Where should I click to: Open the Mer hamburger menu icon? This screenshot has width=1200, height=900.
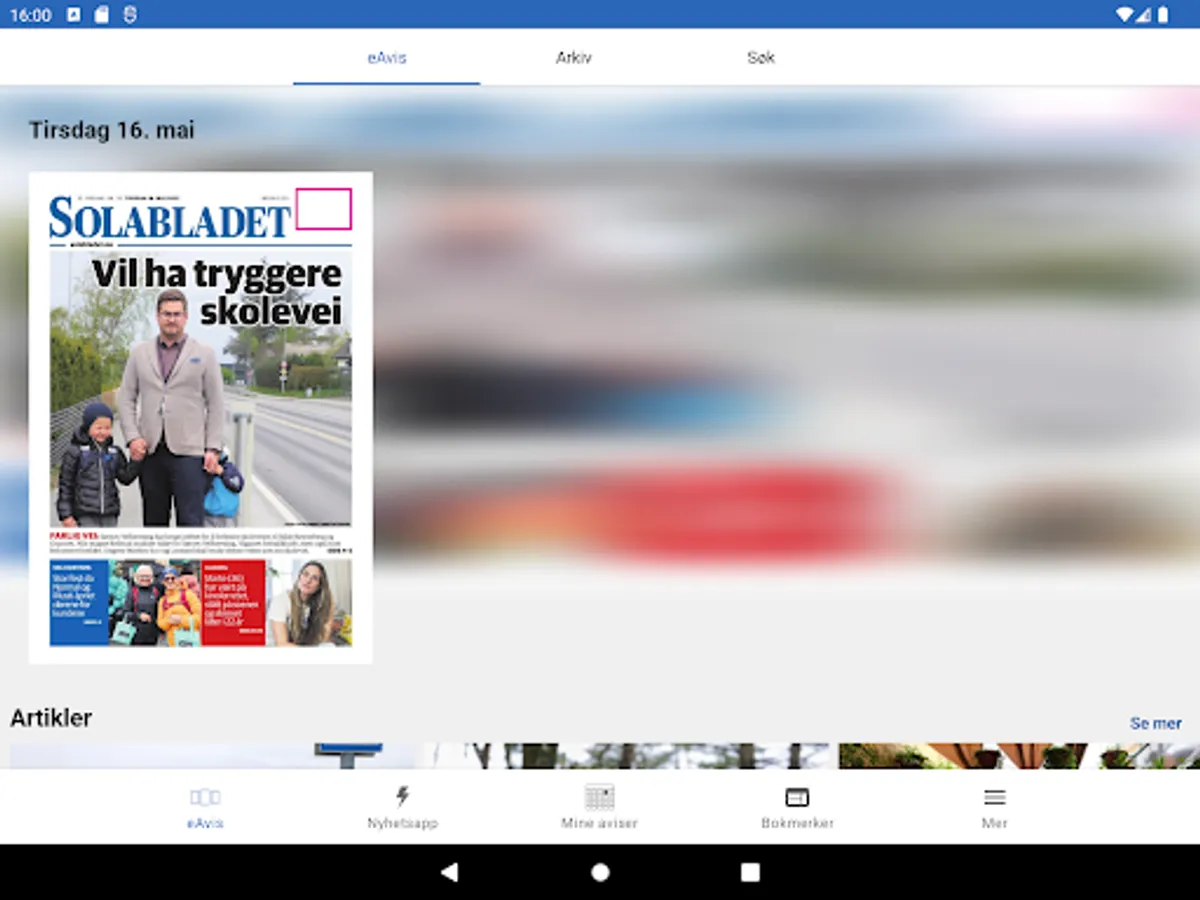[994, 797]
